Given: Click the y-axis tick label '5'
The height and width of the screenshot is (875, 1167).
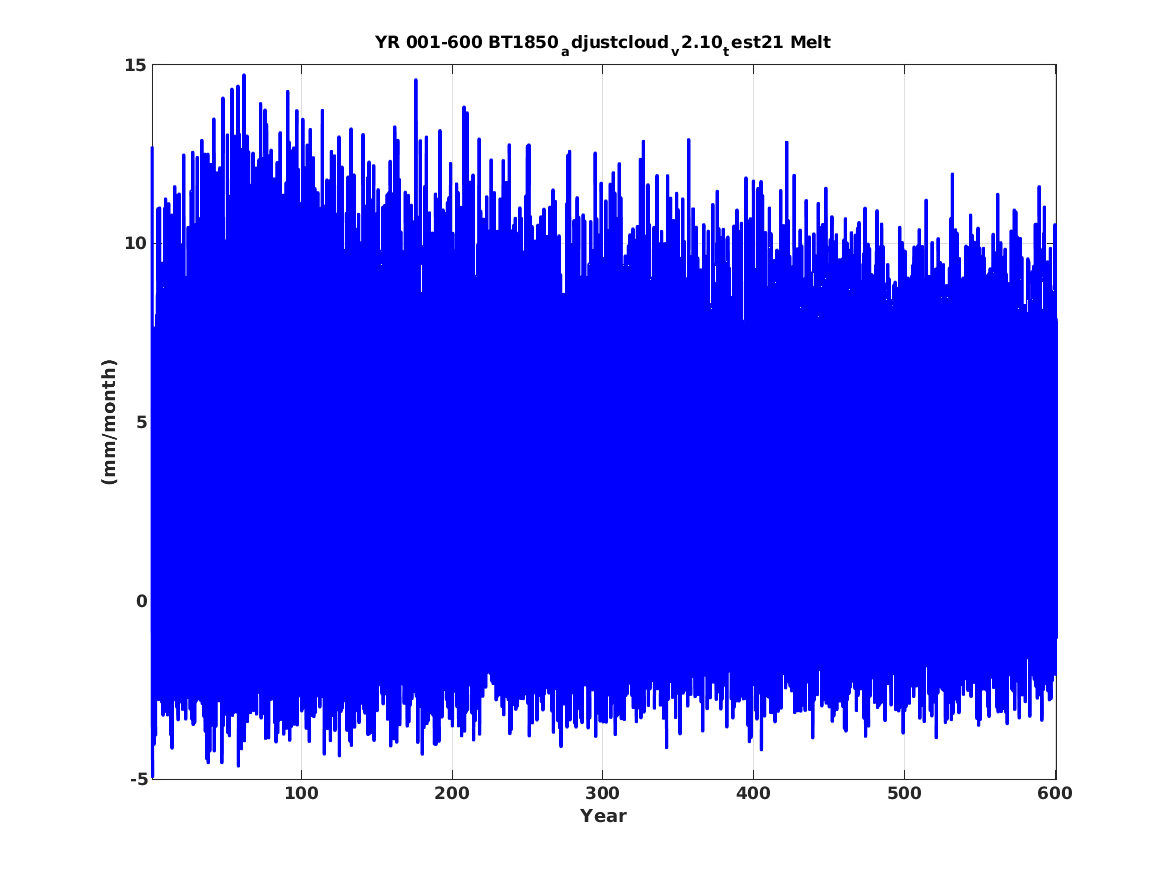Looking at the screenshot, I should point(141,422).
